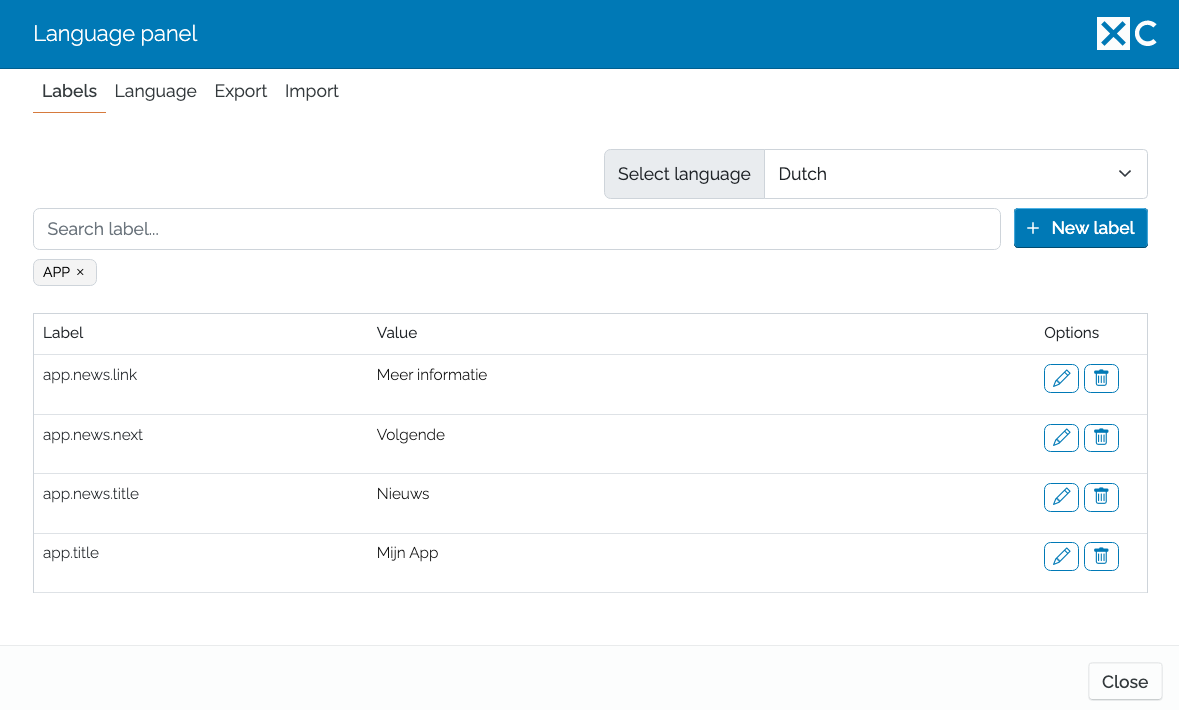
Task: Edit the app.news.title label
Action: click(1061, 497)
